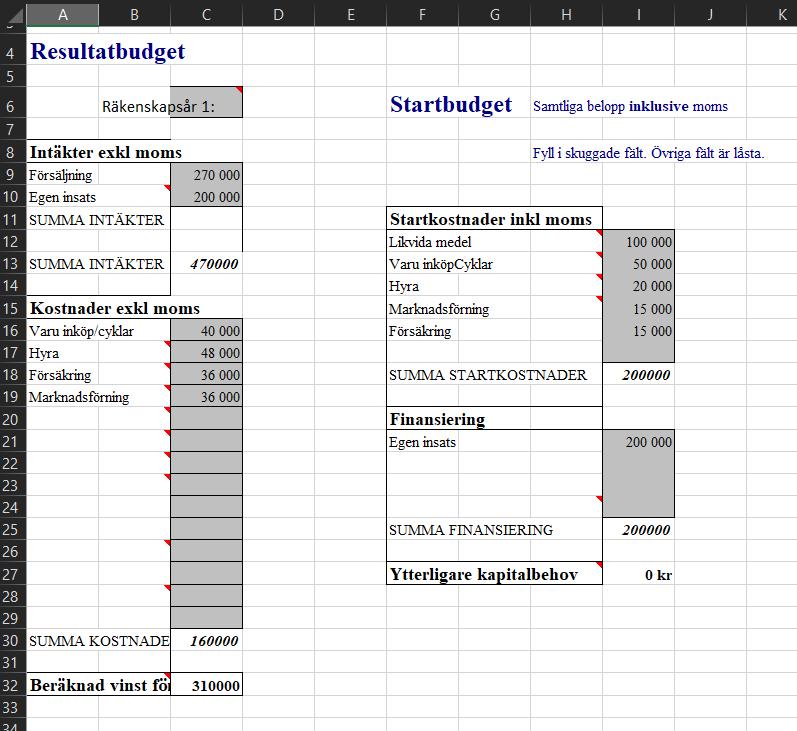Click the Varu inköp/cyklar cost 40 000
Screen dimensions: 797x731
pos(207,331)
